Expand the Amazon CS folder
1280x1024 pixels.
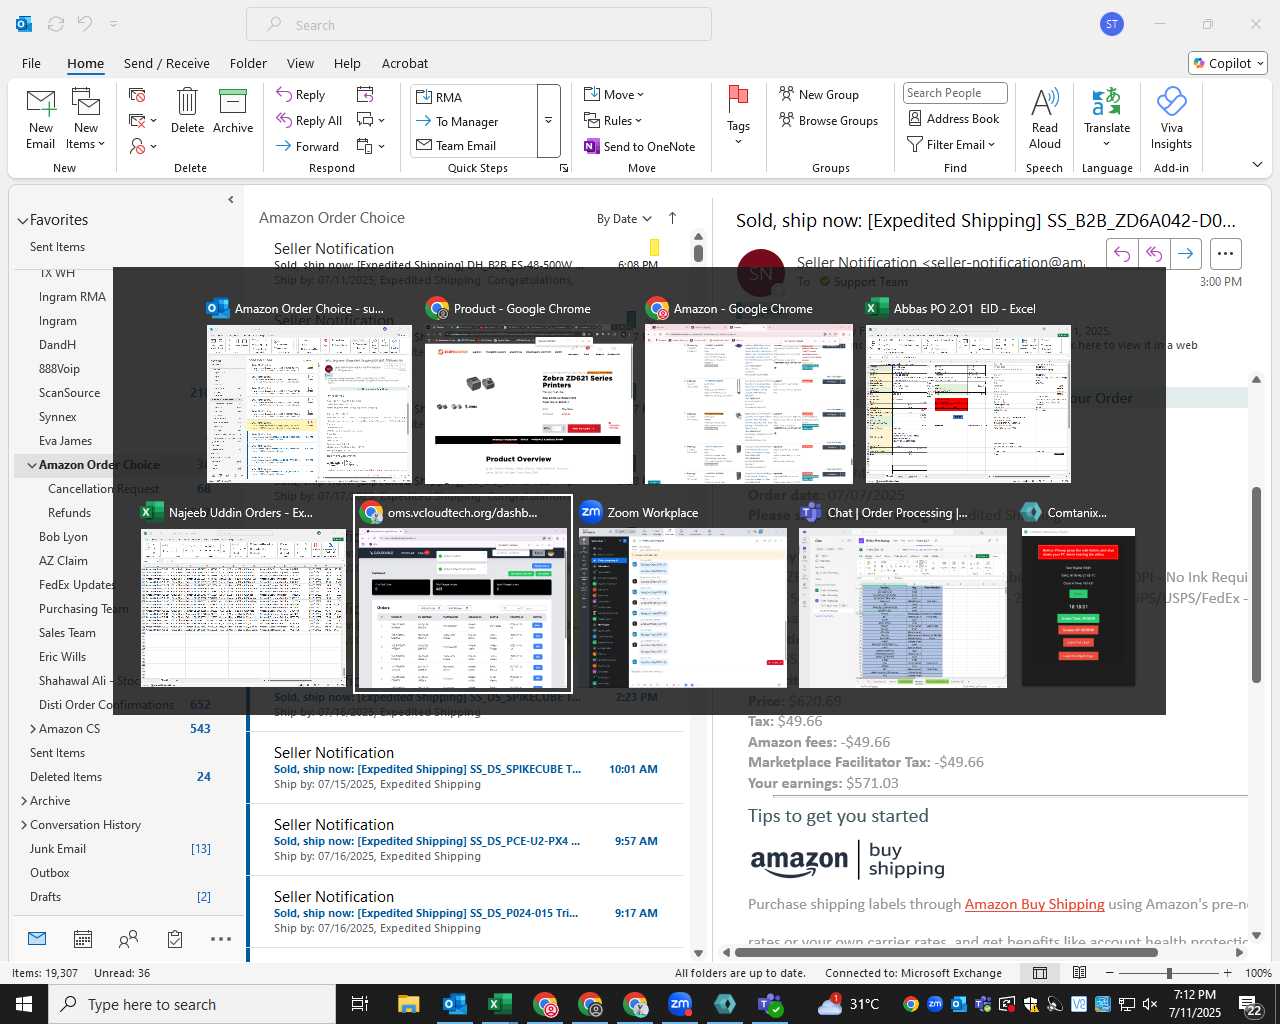click(33, 729)
